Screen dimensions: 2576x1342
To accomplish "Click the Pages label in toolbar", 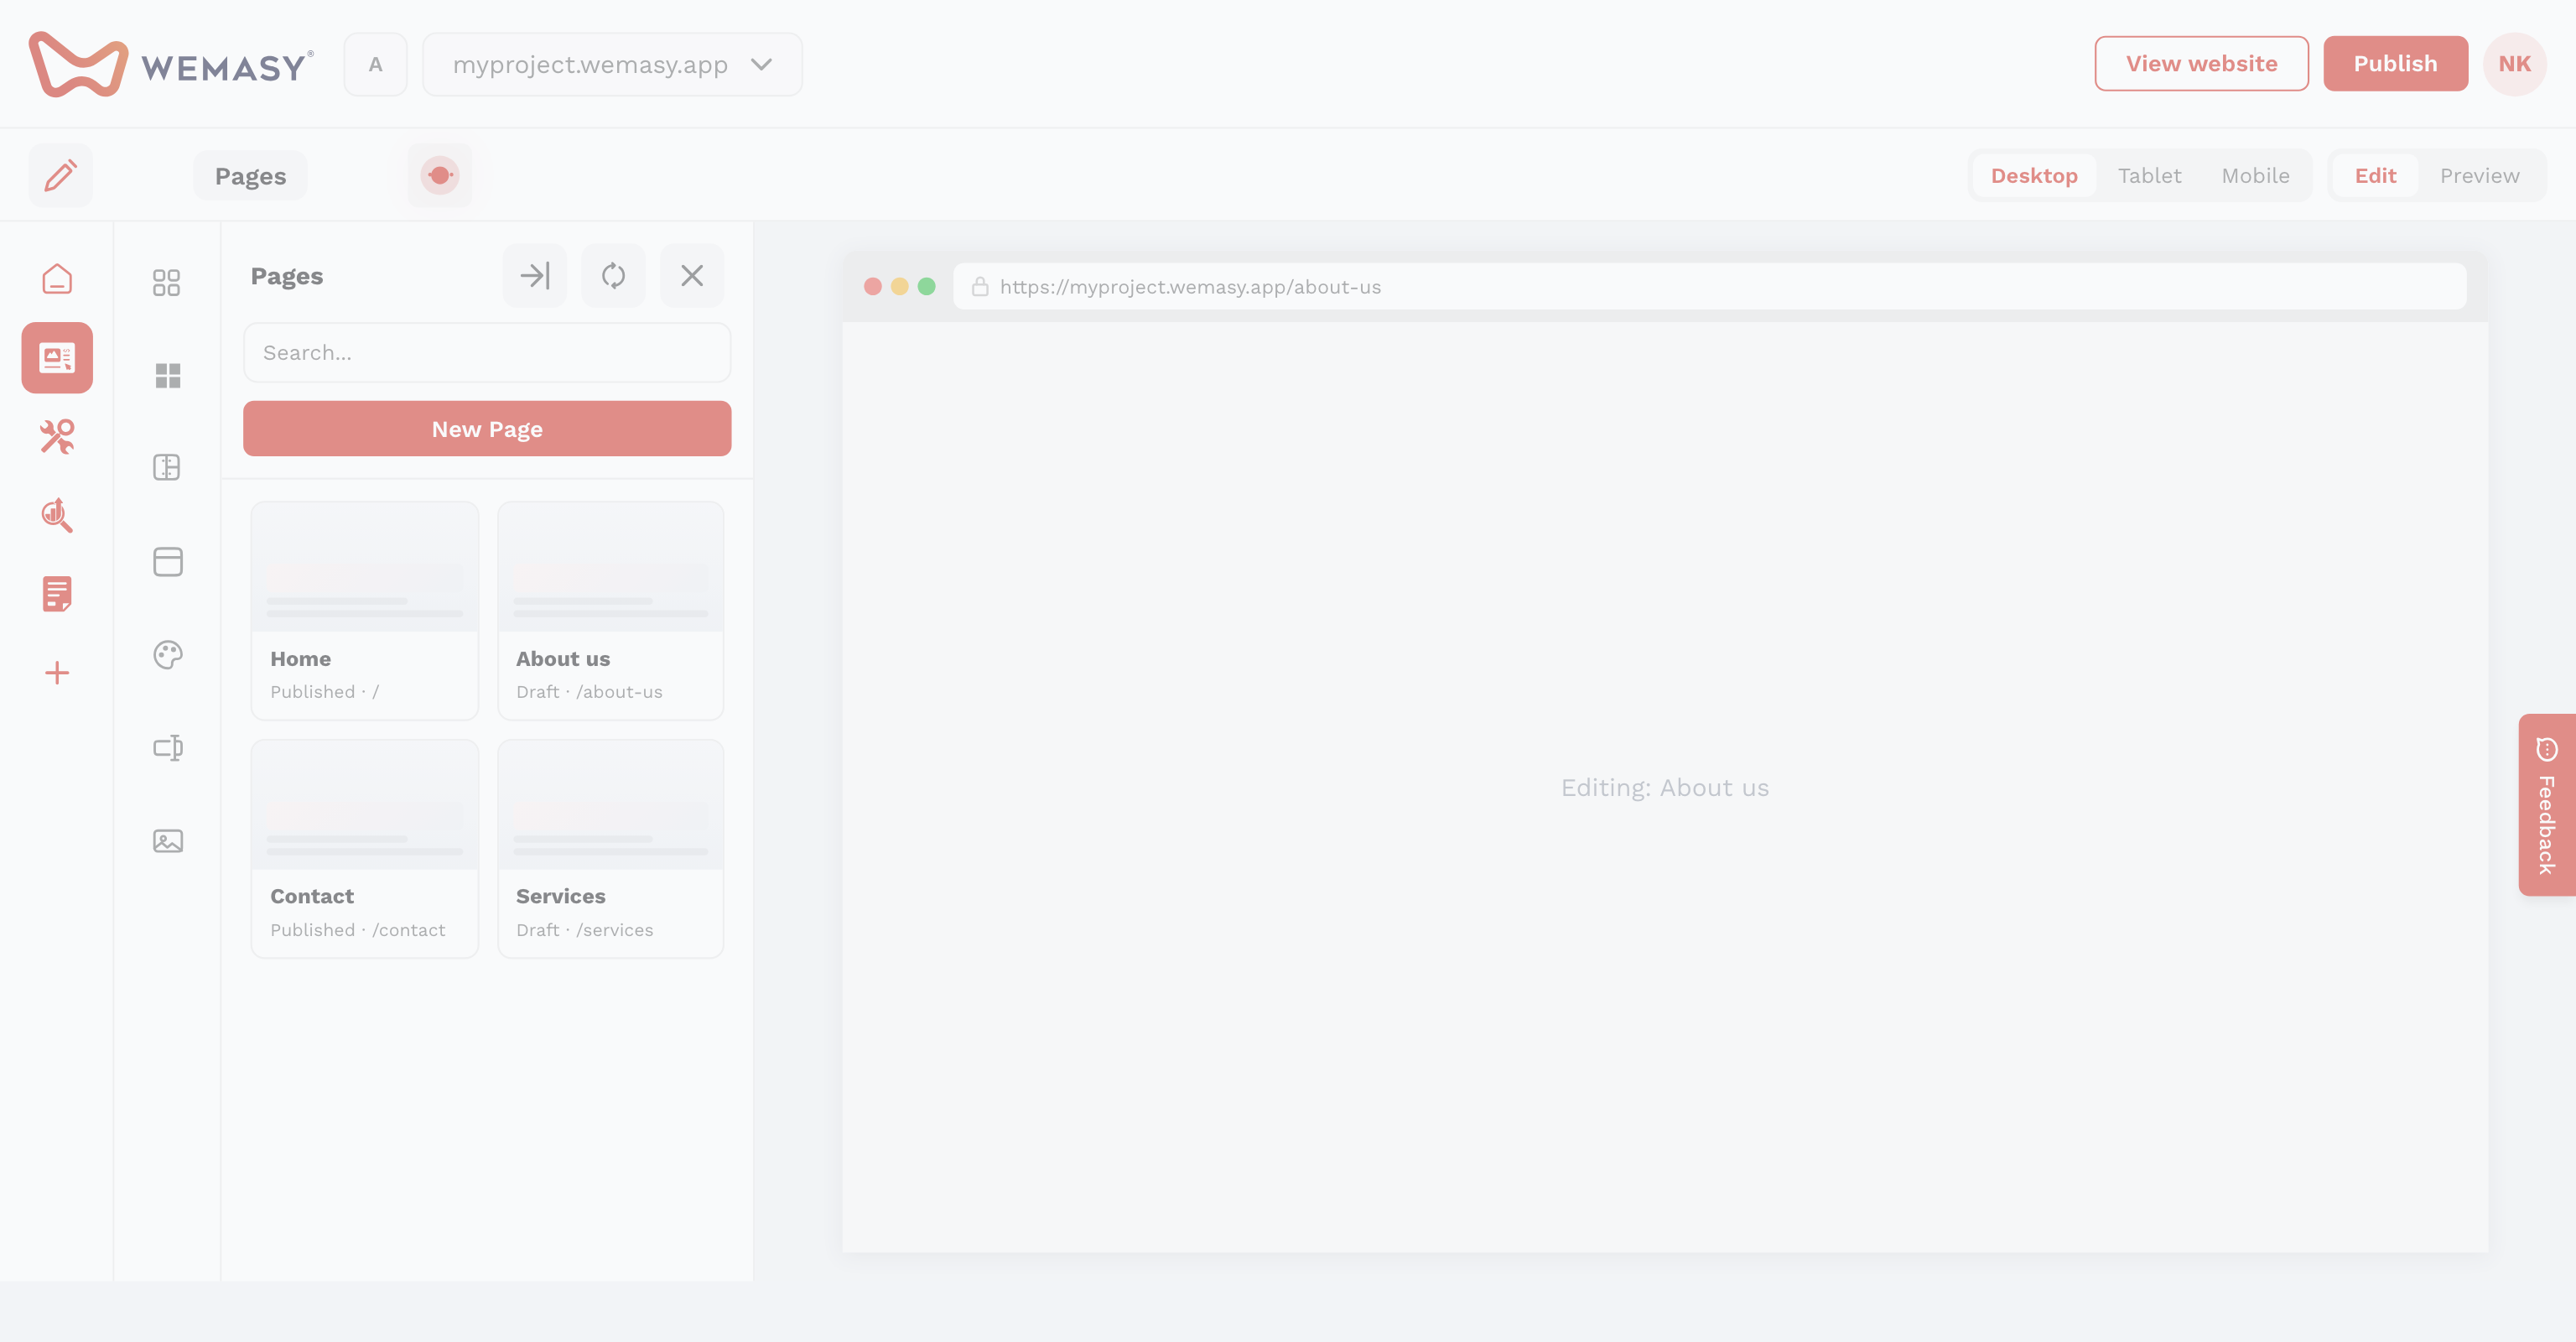I will click(250, 175).
